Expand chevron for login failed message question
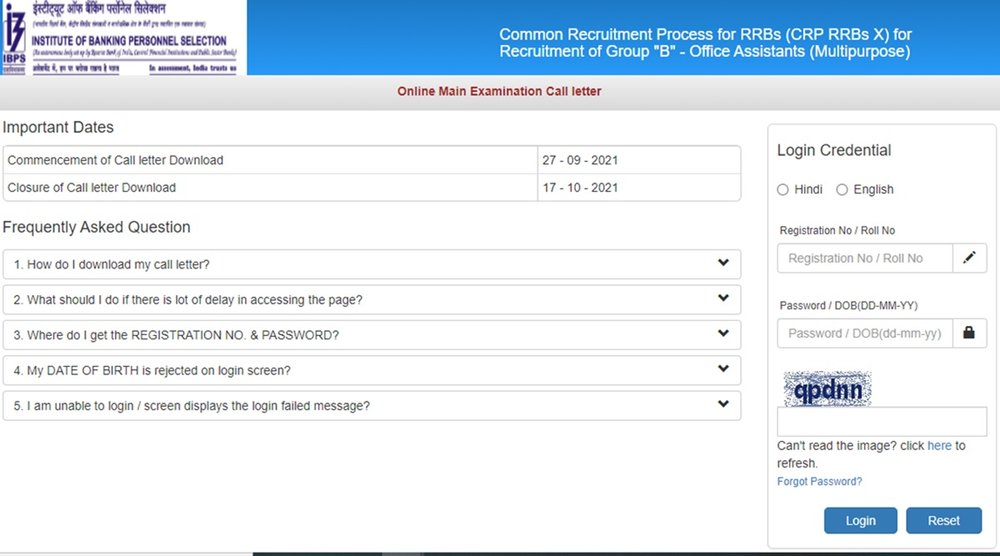Viewport: 1000px width, 556px height. coord(723,405)
